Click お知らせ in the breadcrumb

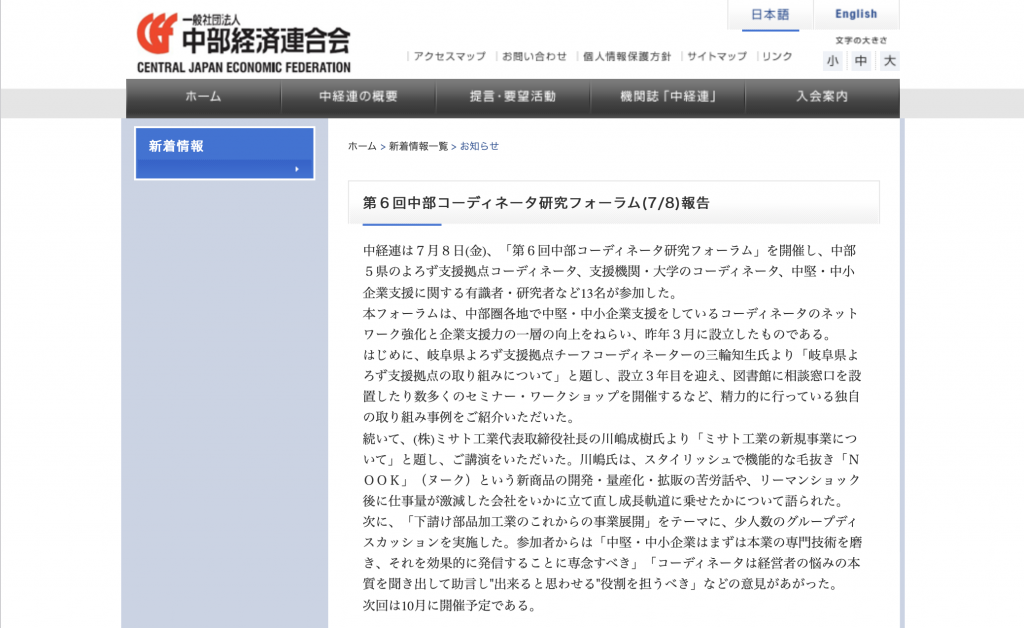pyautogui.click(x=479, y=146)
